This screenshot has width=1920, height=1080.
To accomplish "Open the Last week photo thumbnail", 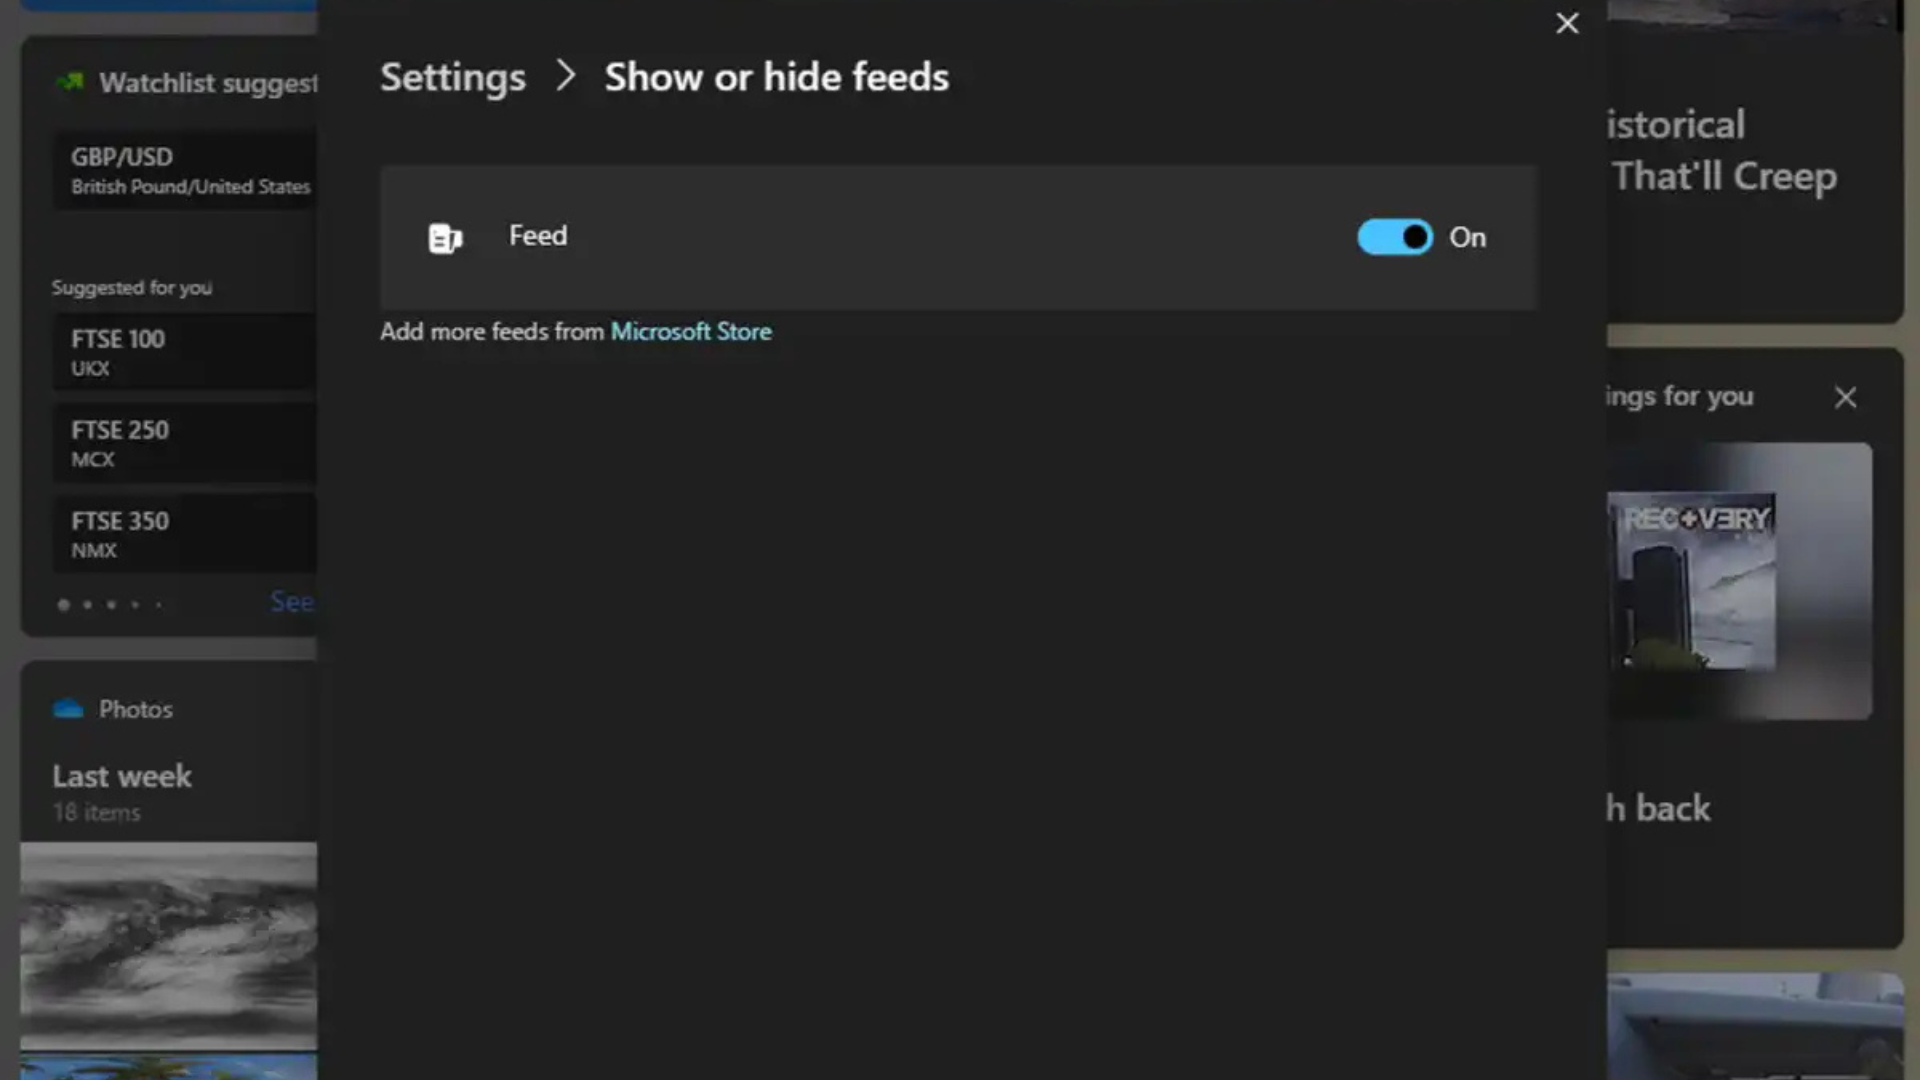I will [168, 945].
